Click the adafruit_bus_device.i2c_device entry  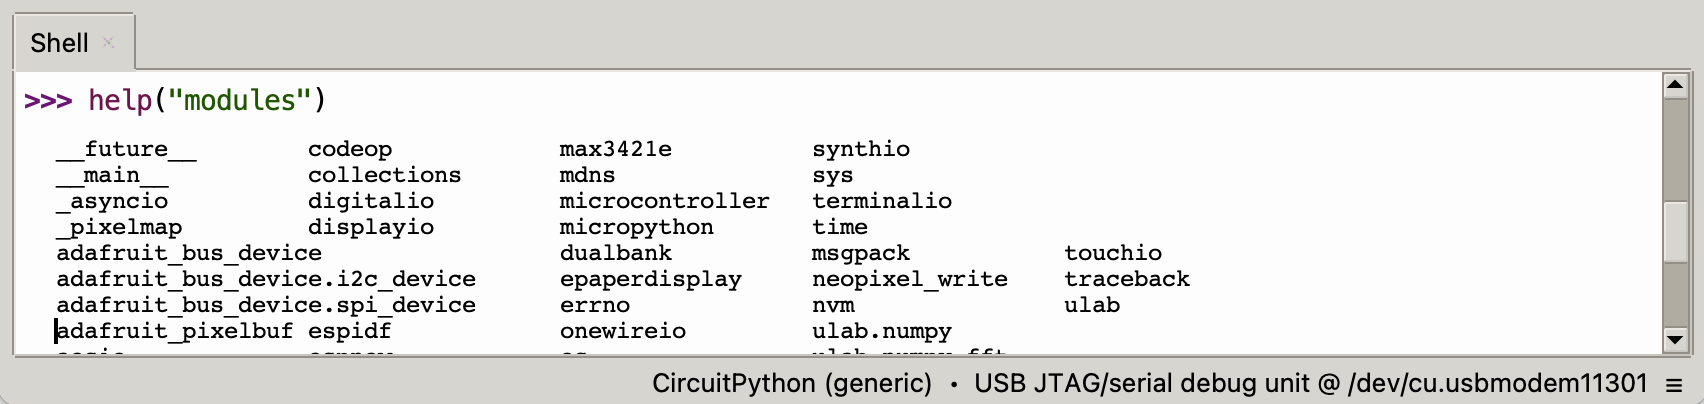tap(266, 279)
